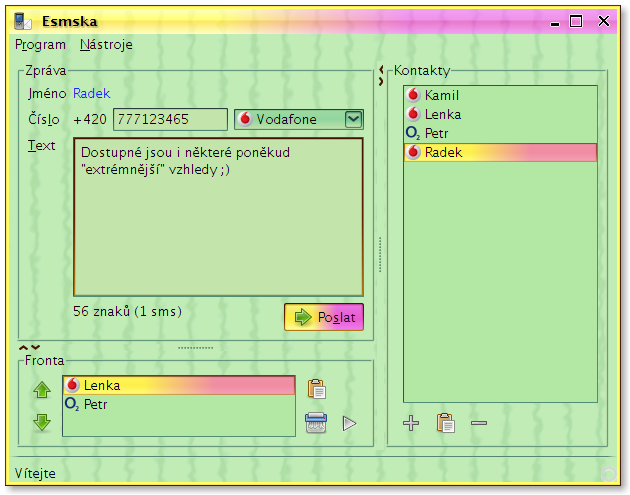
Task: Select Lenka in the Fronta queue
Action: [x=179, y=385]
